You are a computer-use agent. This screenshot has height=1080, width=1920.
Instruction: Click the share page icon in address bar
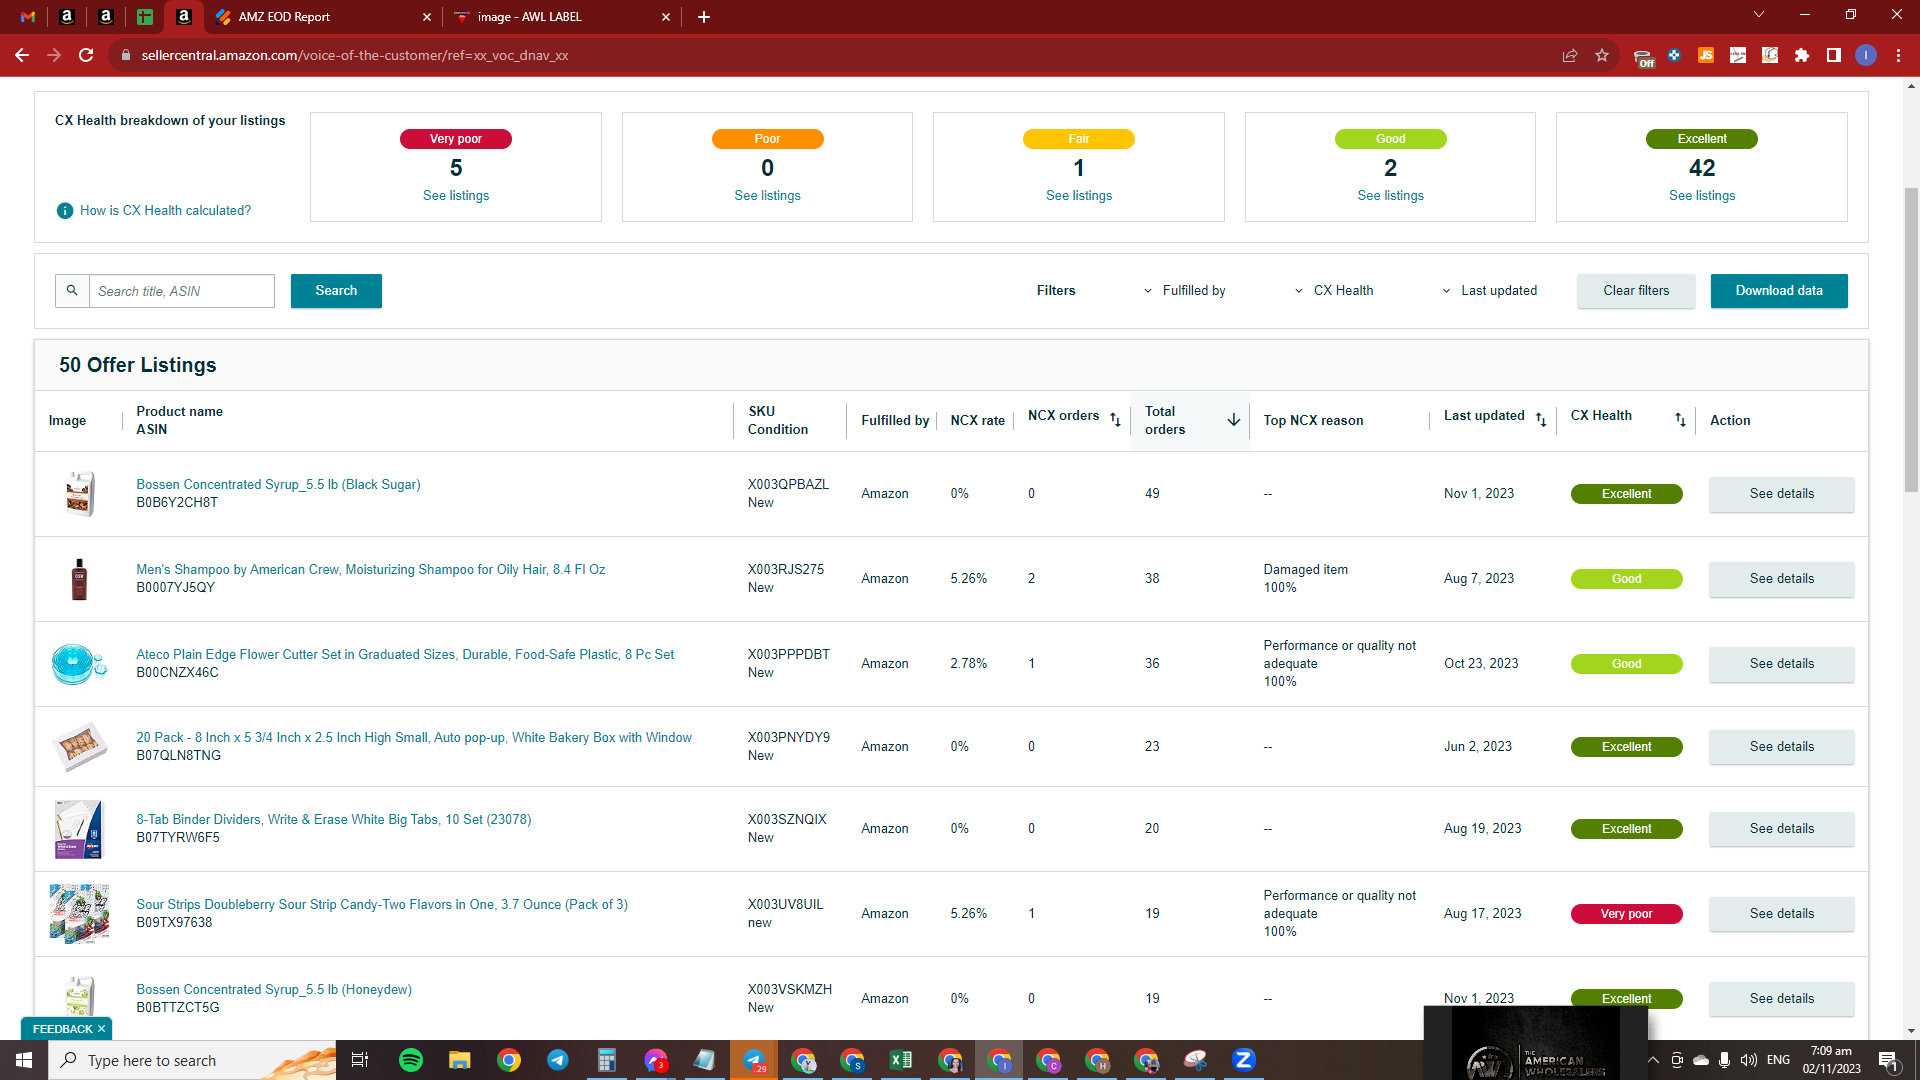pyautogui.click(x=1570, y=55)
